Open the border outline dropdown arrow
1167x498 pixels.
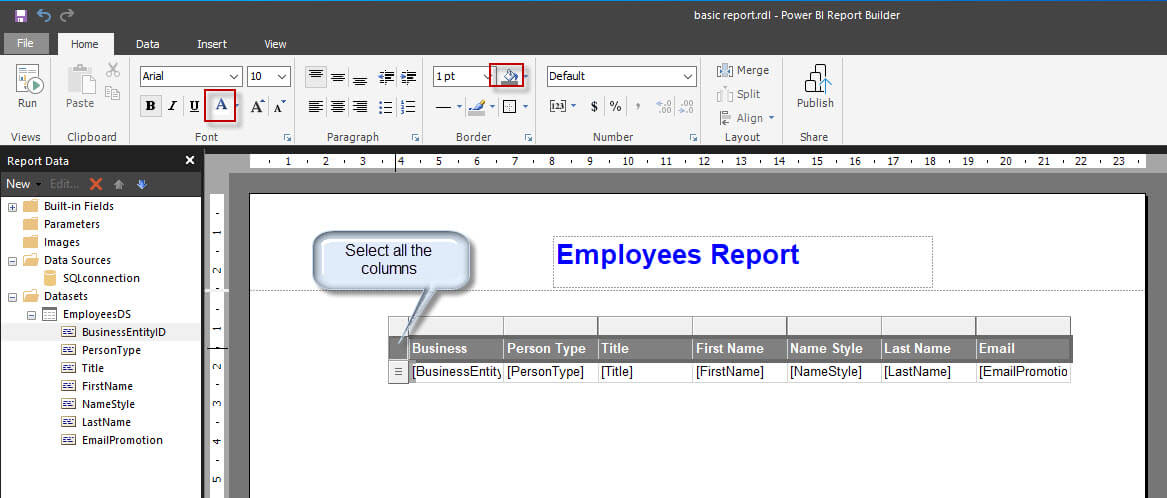point(525,106)
